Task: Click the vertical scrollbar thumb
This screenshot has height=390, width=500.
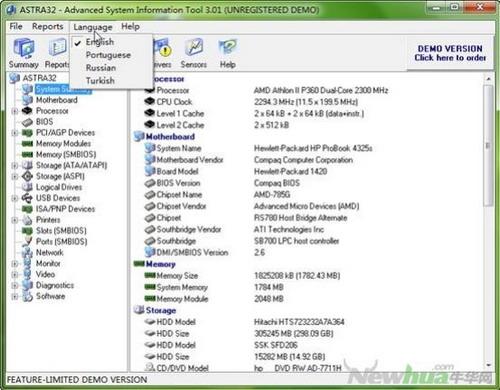Action: [x=488, y=146]
